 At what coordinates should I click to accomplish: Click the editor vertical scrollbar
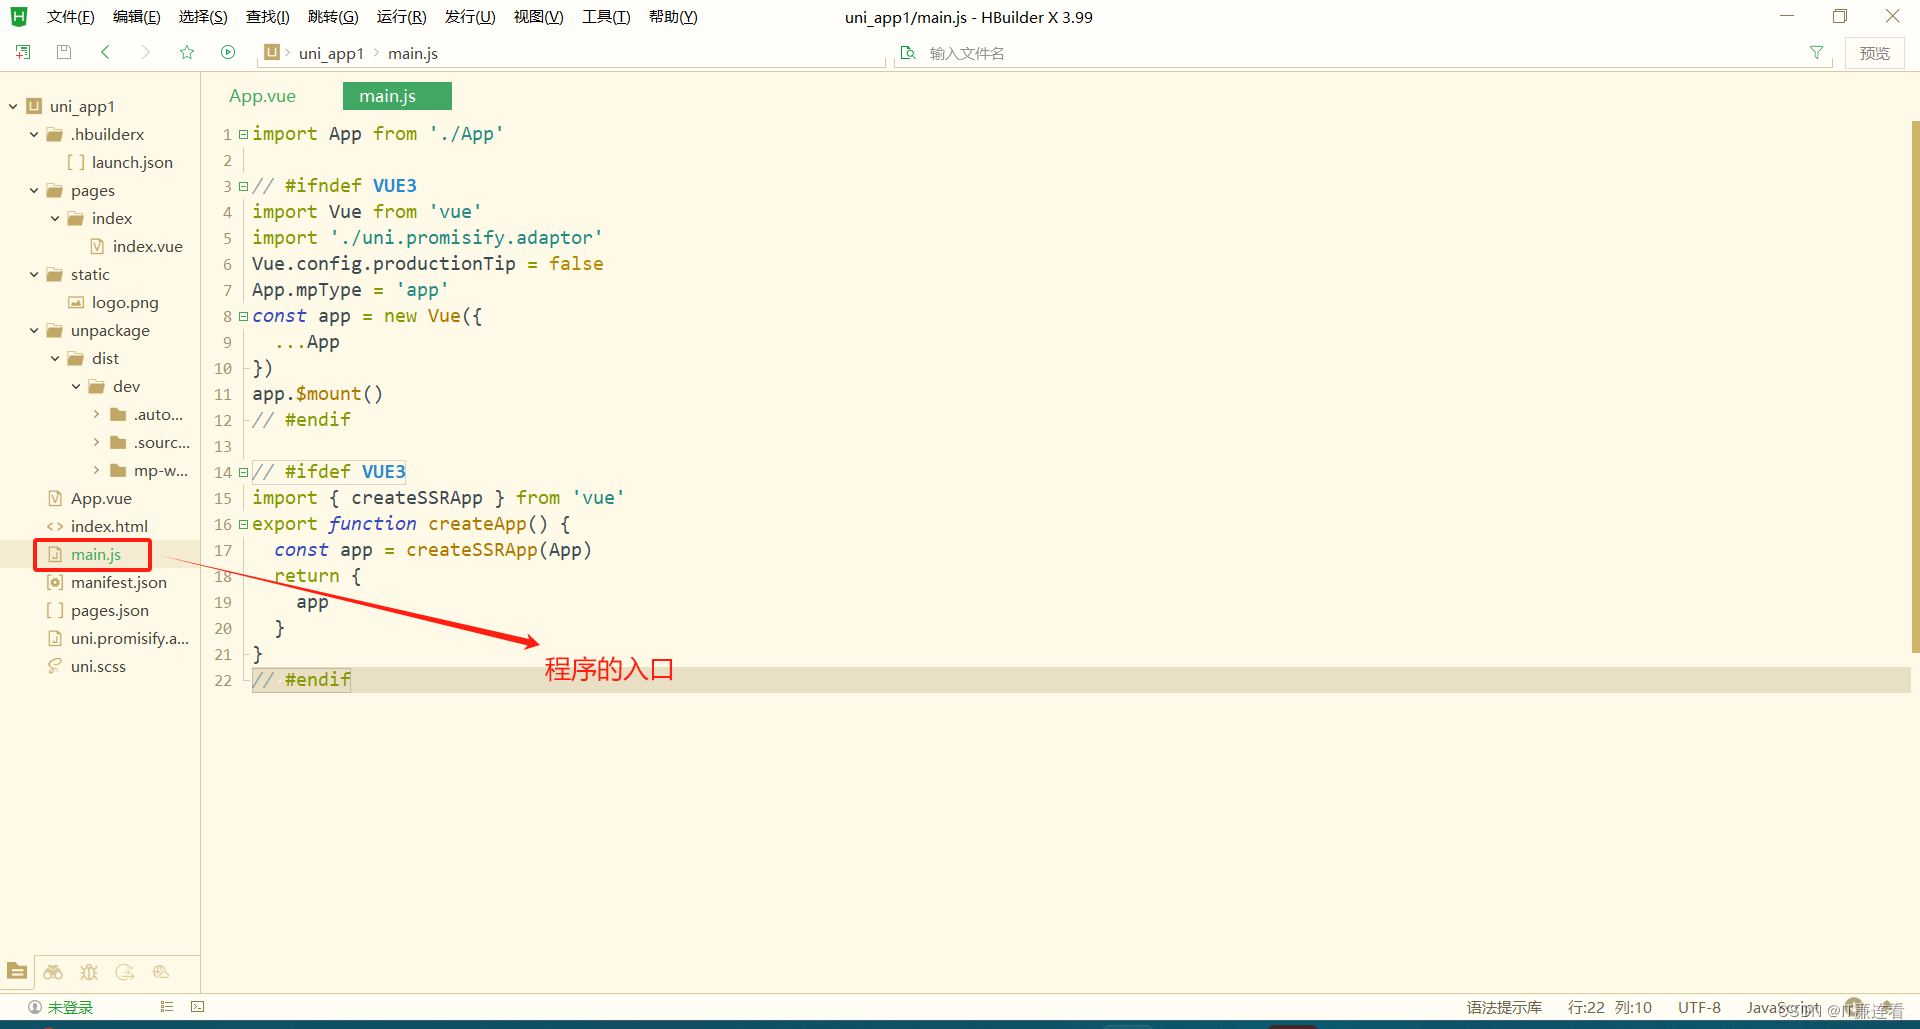point(1915,386)
